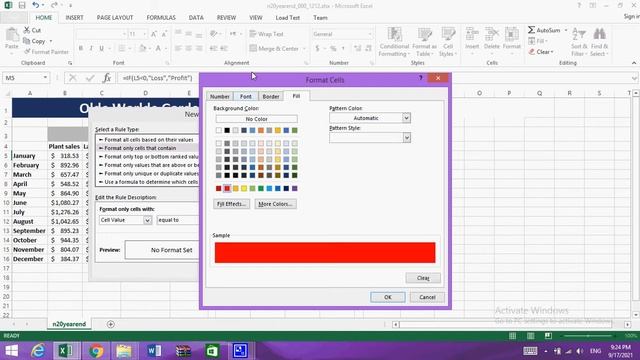Click OK in Format Cells dialog
The height and width of the screenshot is (360, 640).
pyautogui.click(x=388, y=297)
